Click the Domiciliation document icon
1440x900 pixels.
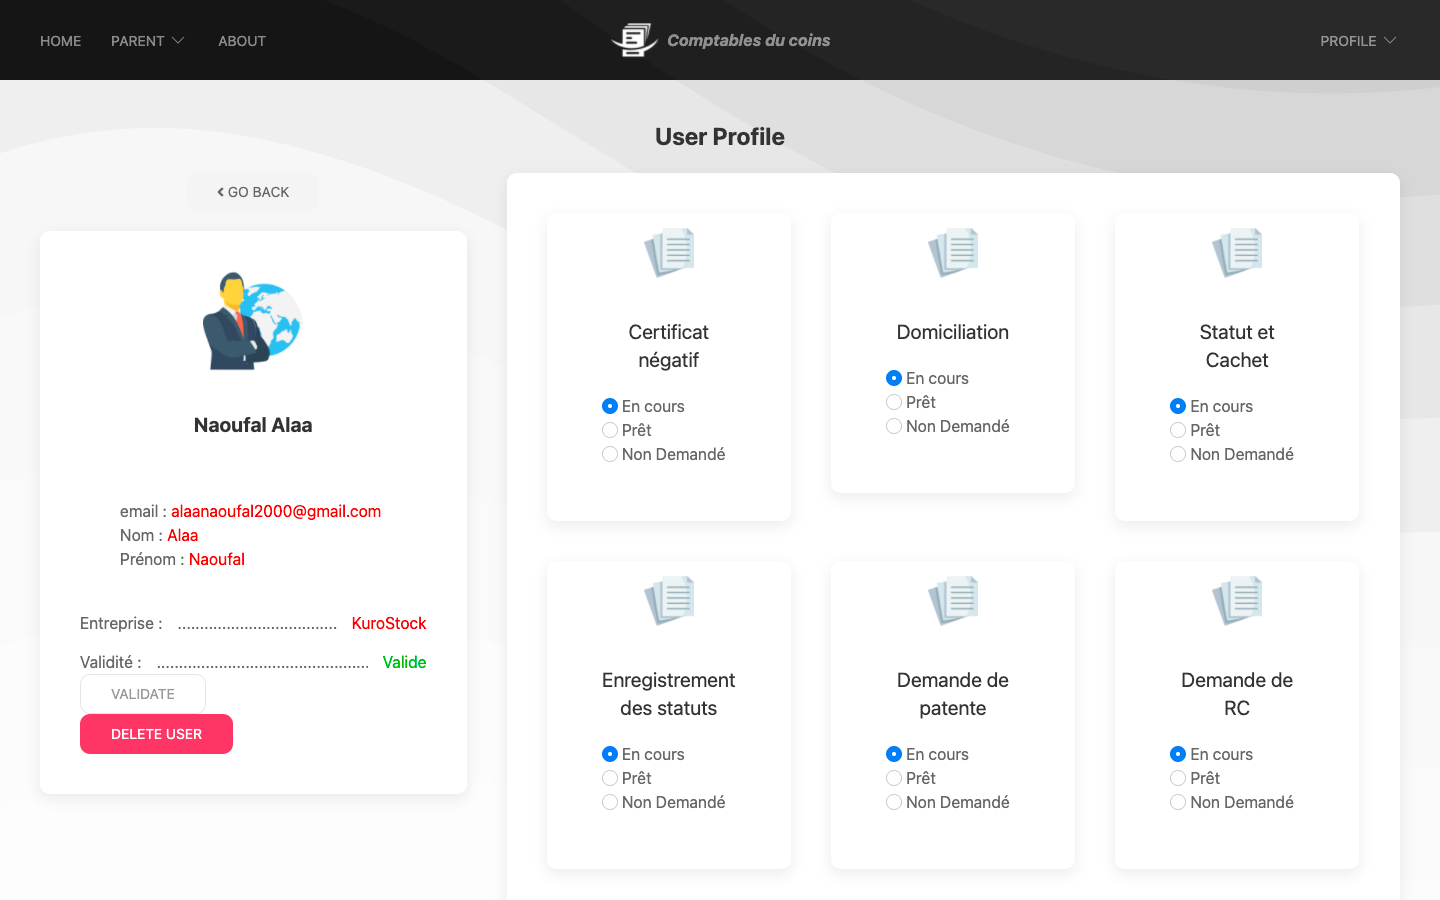(953, 252)
